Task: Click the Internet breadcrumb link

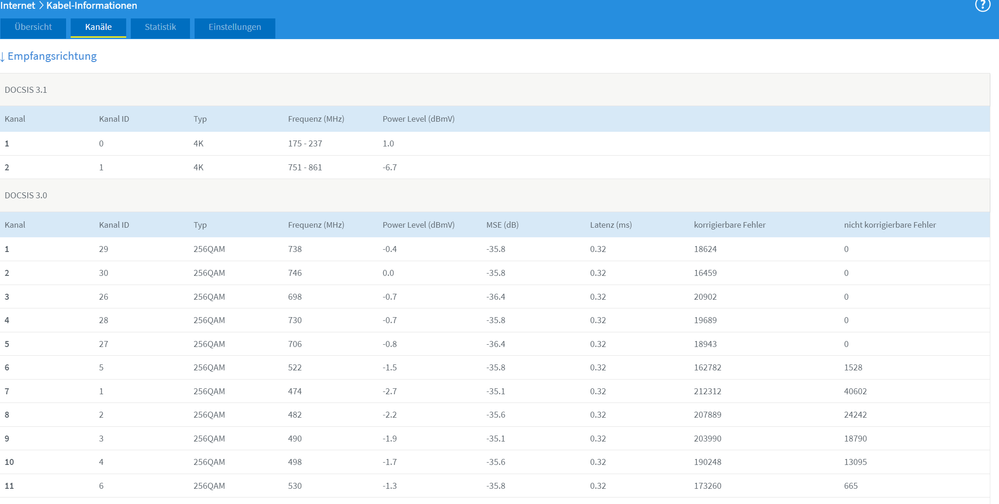Action: [17, 6]
